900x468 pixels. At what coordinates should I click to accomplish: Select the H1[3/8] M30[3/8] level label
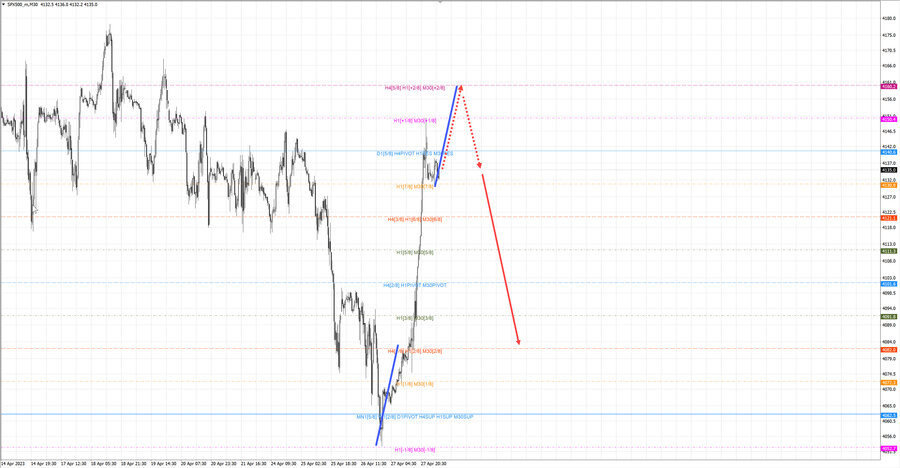pyautogui.click(x=414, y=318)
